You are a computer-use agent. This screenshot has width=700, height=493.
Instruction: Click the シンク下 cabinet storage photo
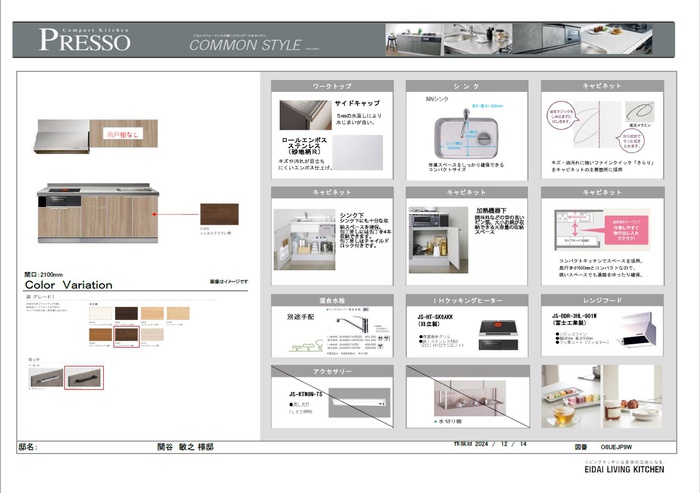[304, 240]
